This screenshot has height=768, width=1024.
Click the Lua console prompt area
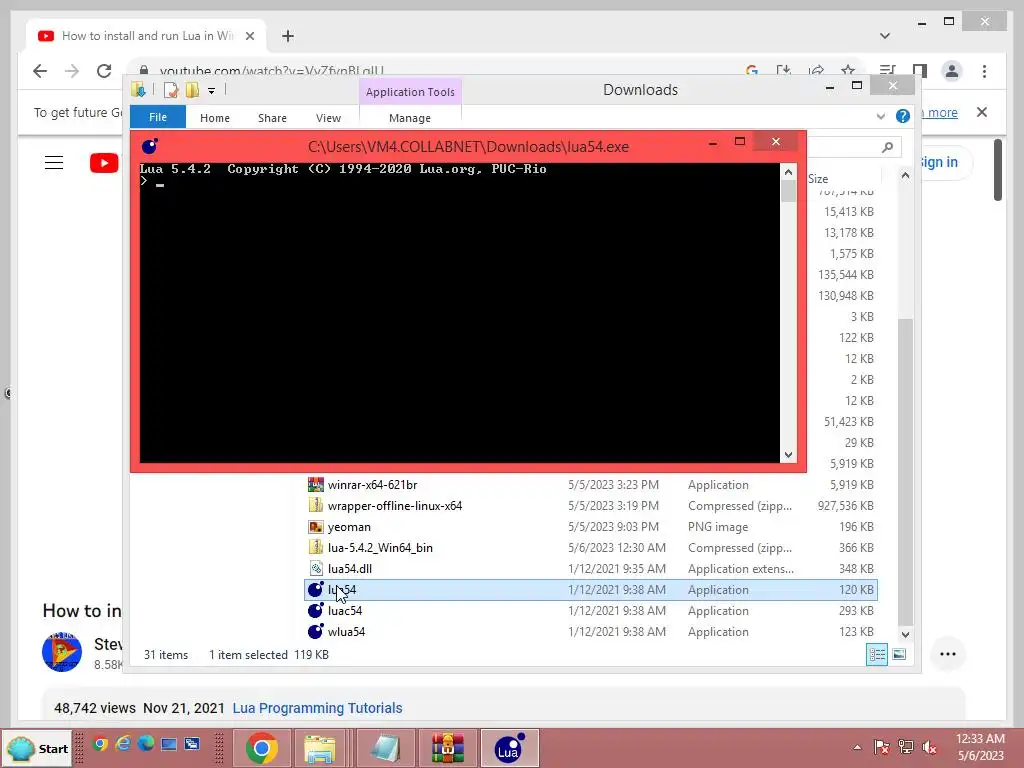tap(459, 312)
